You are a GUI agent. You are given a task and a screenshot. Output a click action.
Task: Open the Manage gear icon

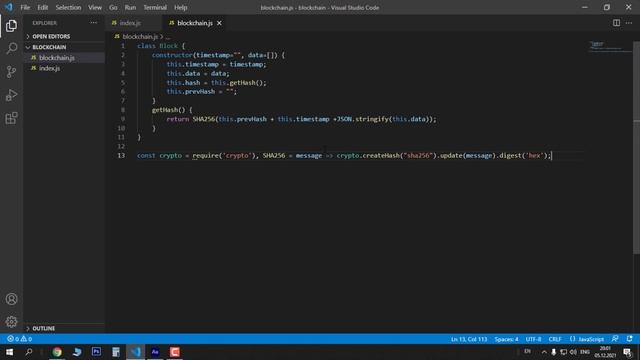11,322
